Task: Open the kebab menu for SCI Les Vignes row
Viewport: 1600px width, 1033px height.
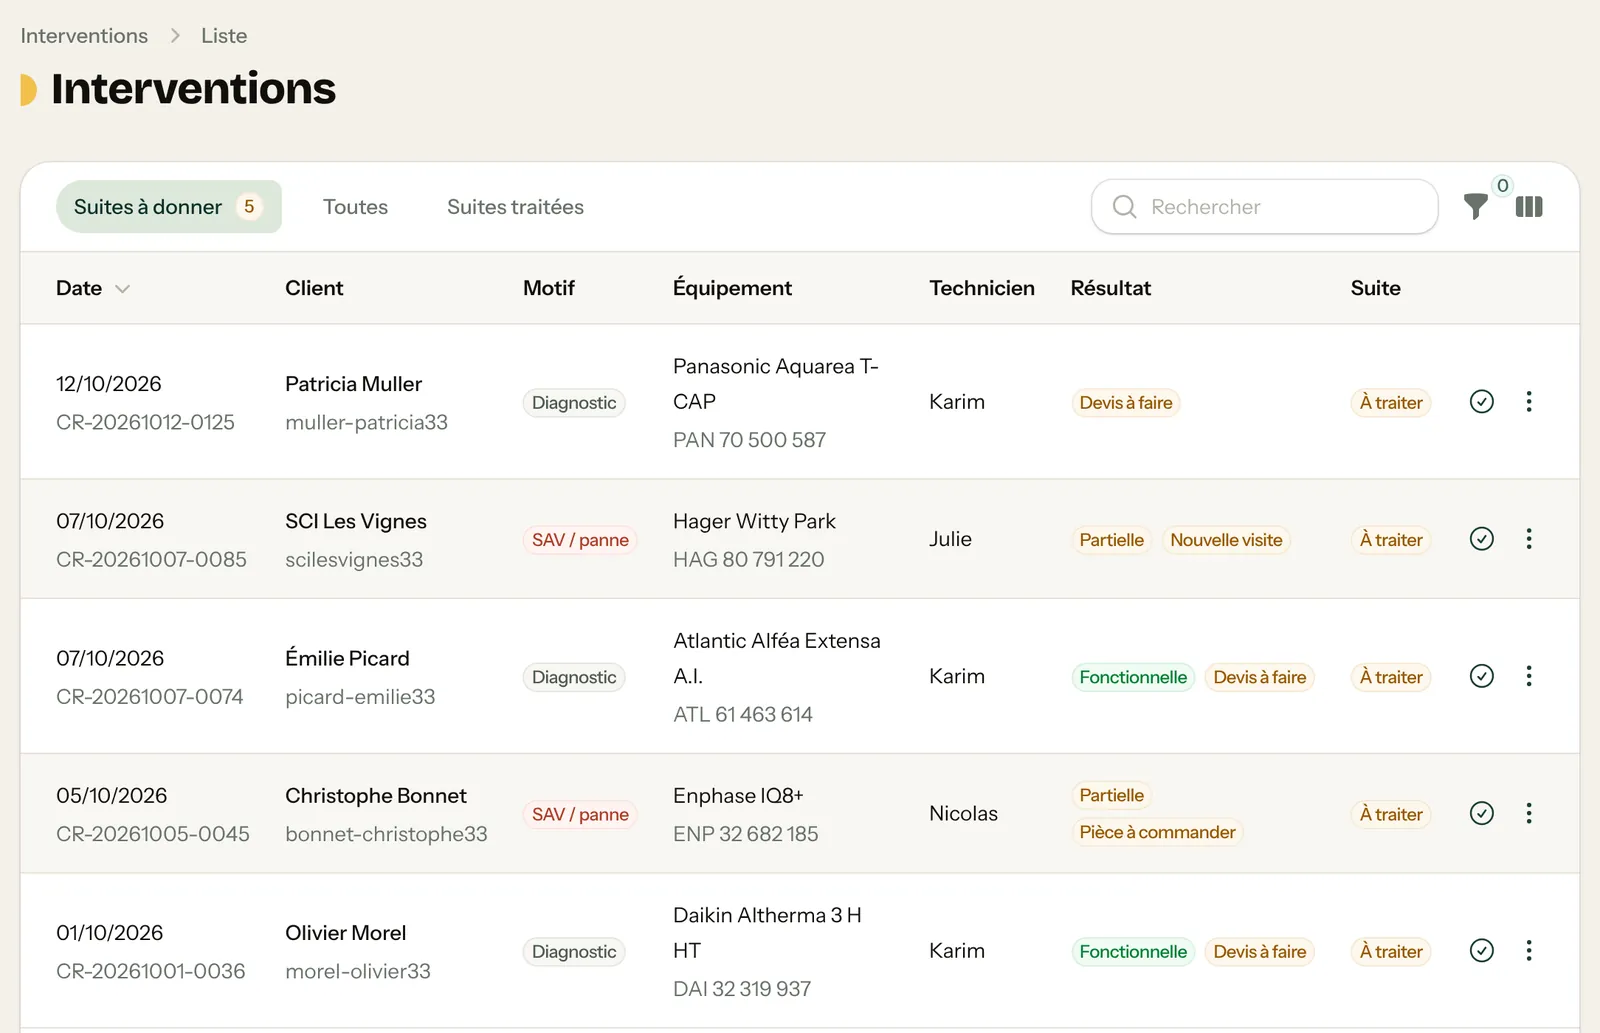Action: [1529, 539]
